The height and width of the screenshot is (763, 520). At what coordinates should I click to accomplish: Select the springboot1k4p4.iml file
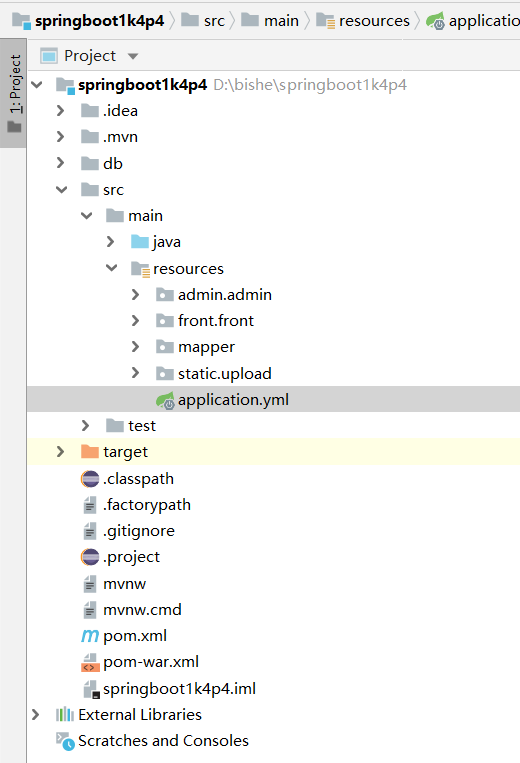179,689
